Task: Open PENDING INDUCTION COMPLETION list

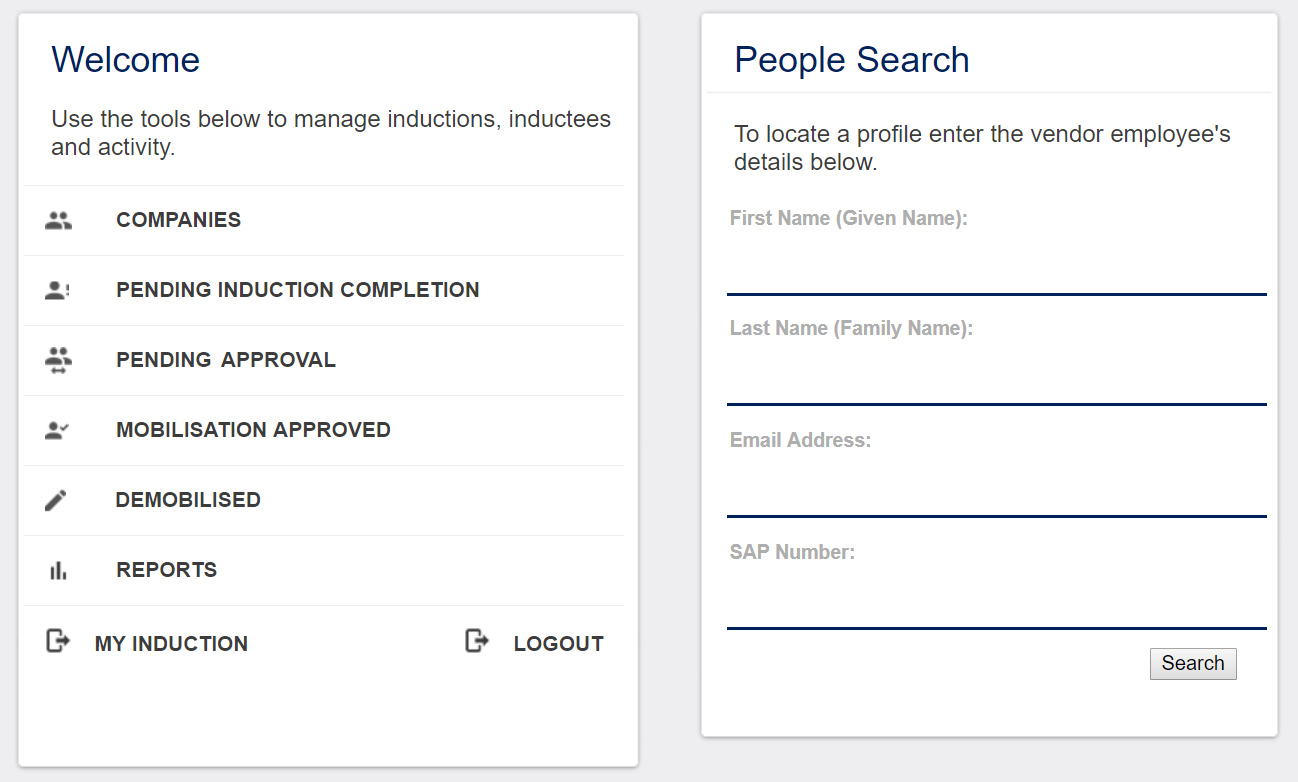Action: click(x=324, y=290)
